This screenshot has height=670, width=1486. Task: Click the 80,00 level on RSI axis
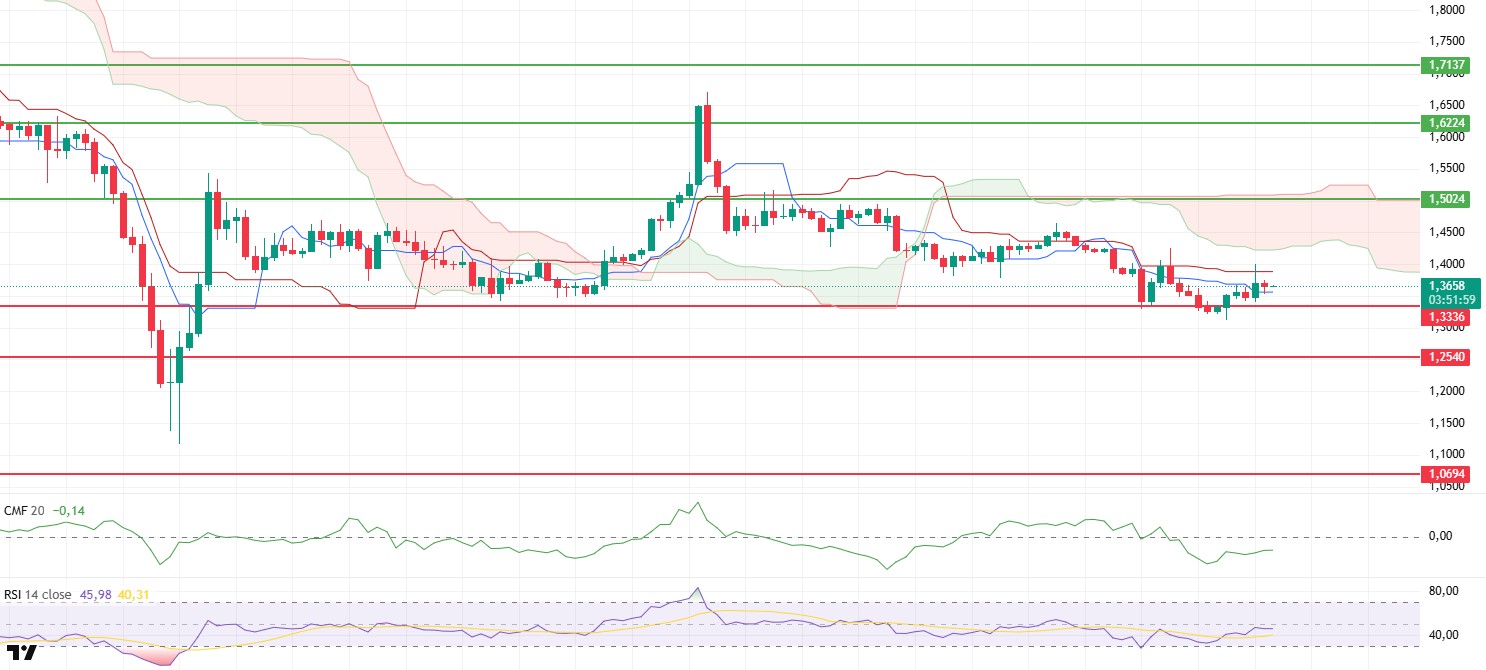click(x=1440, y=591)
